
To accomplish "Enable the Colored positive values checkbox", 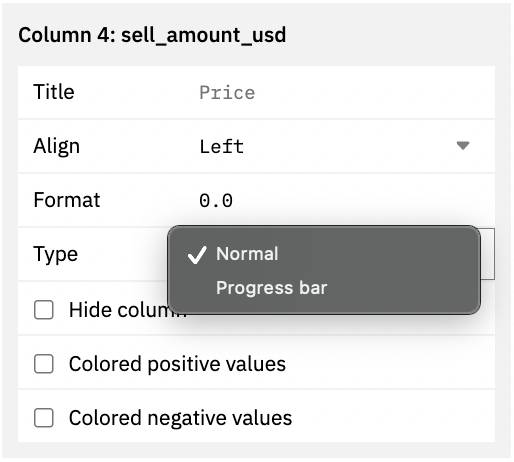I will 44,364.
